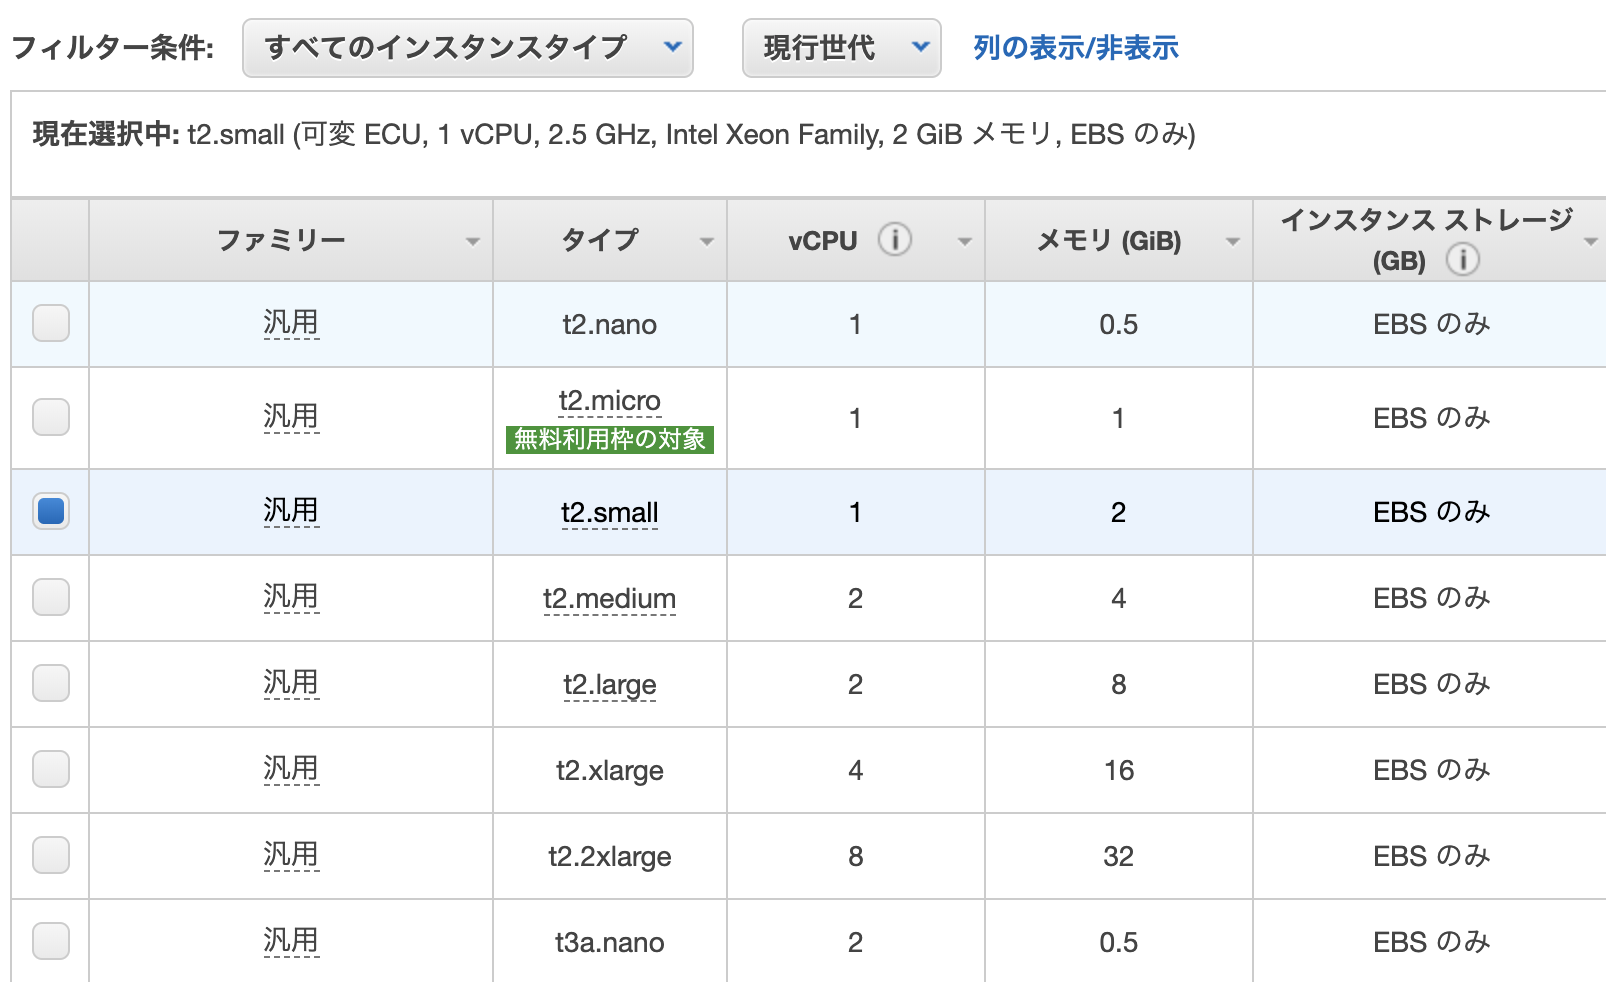The image size is (1606, 982).
Task: Open the 現行世代 generation dropdown
Action: click(842, 48)
